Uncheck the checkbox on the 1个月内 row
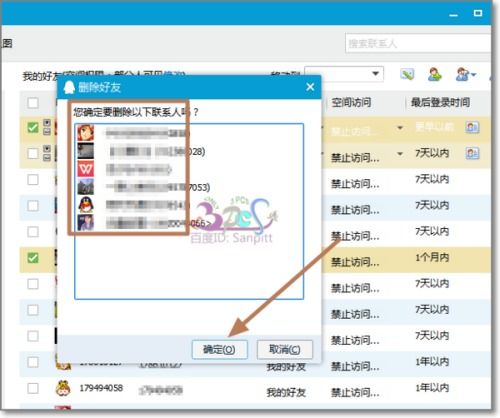The image size is (500, 418). [33, 258]
